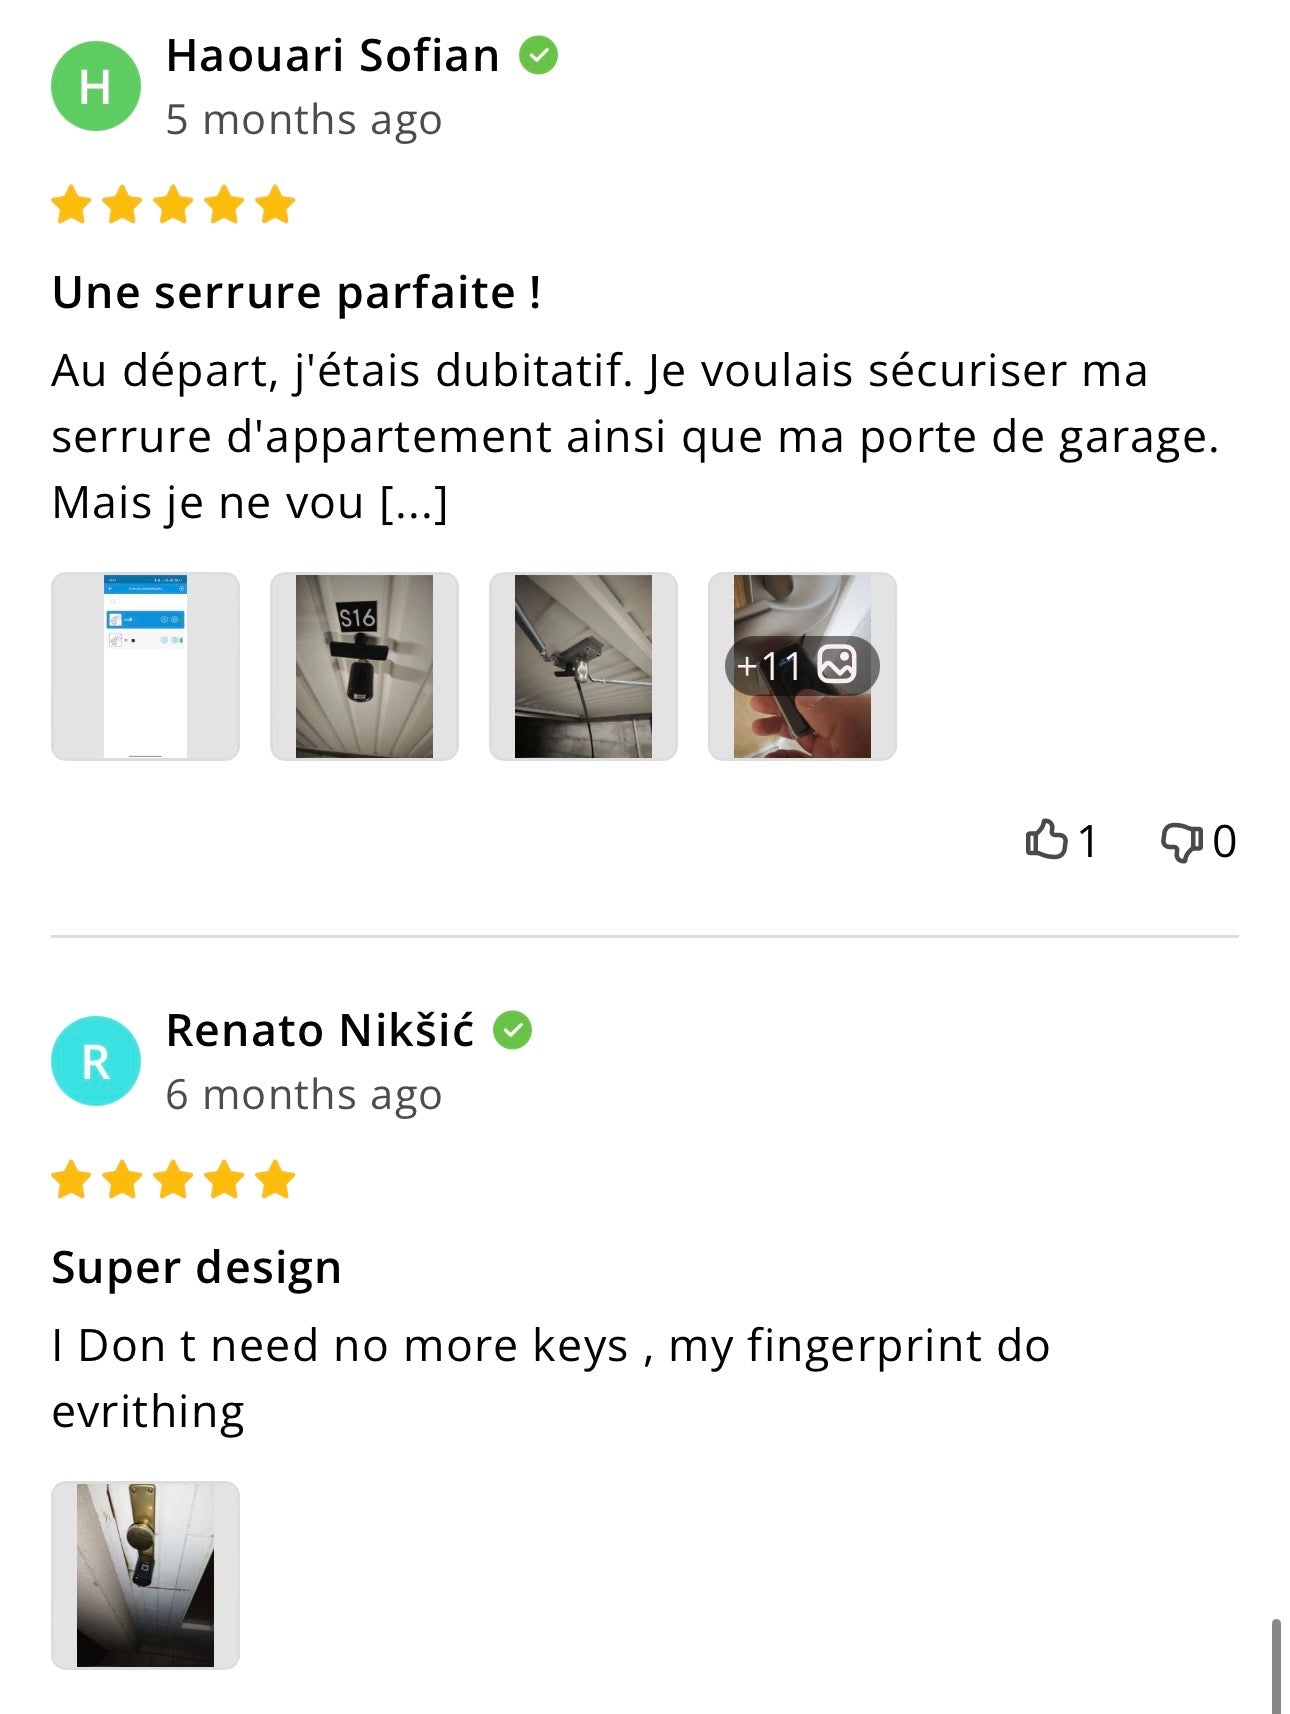Click the review title "Une serrure parfaite !"
Screen dimensions: 1290x1714
(297, 293)
